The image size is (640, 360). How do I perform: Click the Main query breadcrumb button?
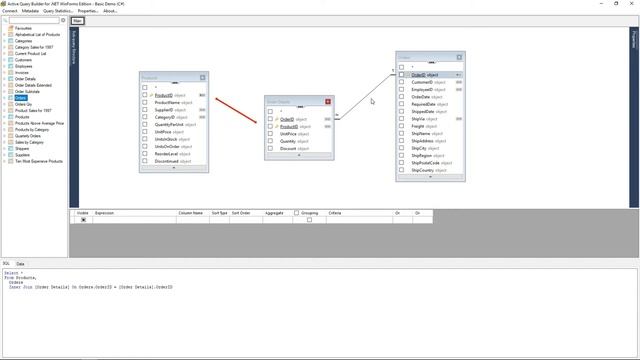[78, 21]
